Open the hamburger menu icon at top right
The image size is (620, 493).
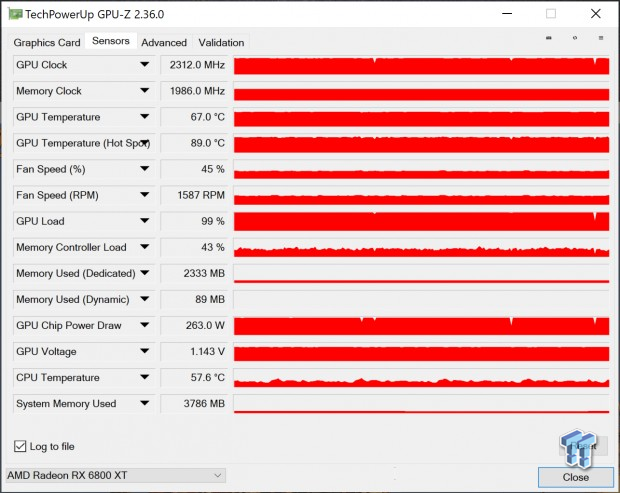tap(601, 38)
